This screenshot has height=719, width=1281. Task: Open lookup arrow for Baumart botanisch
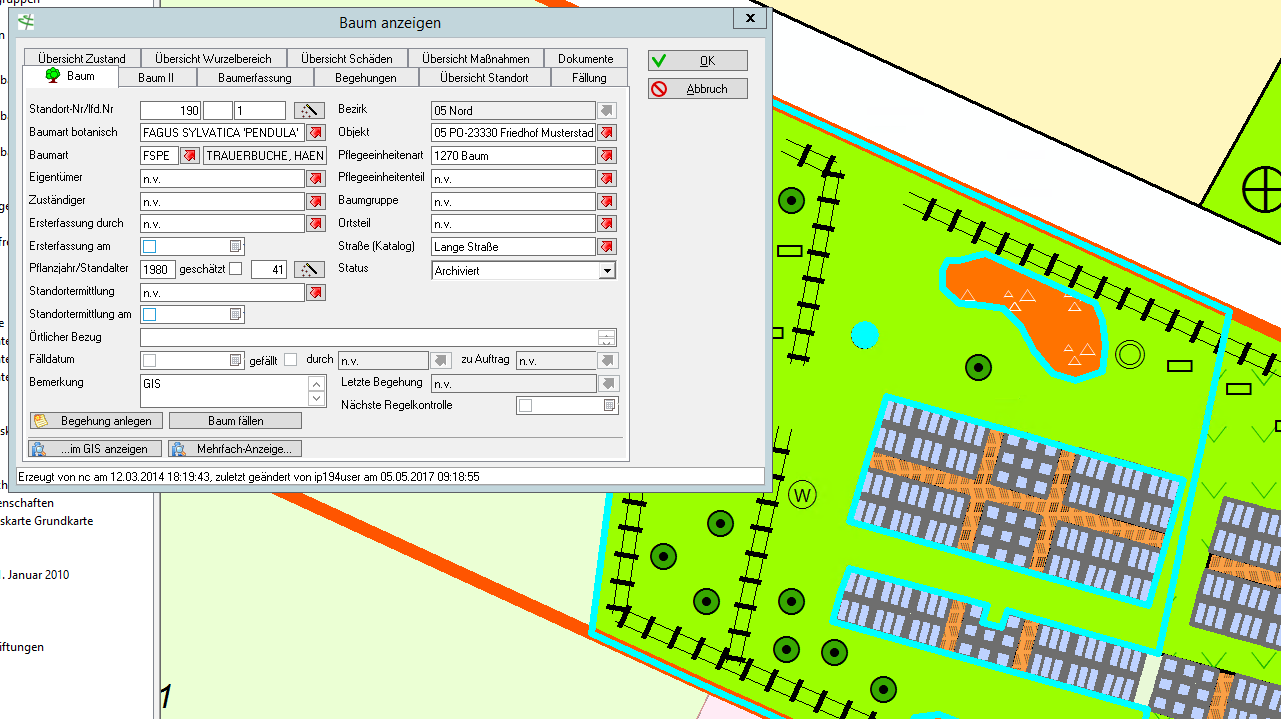(316, 133)
